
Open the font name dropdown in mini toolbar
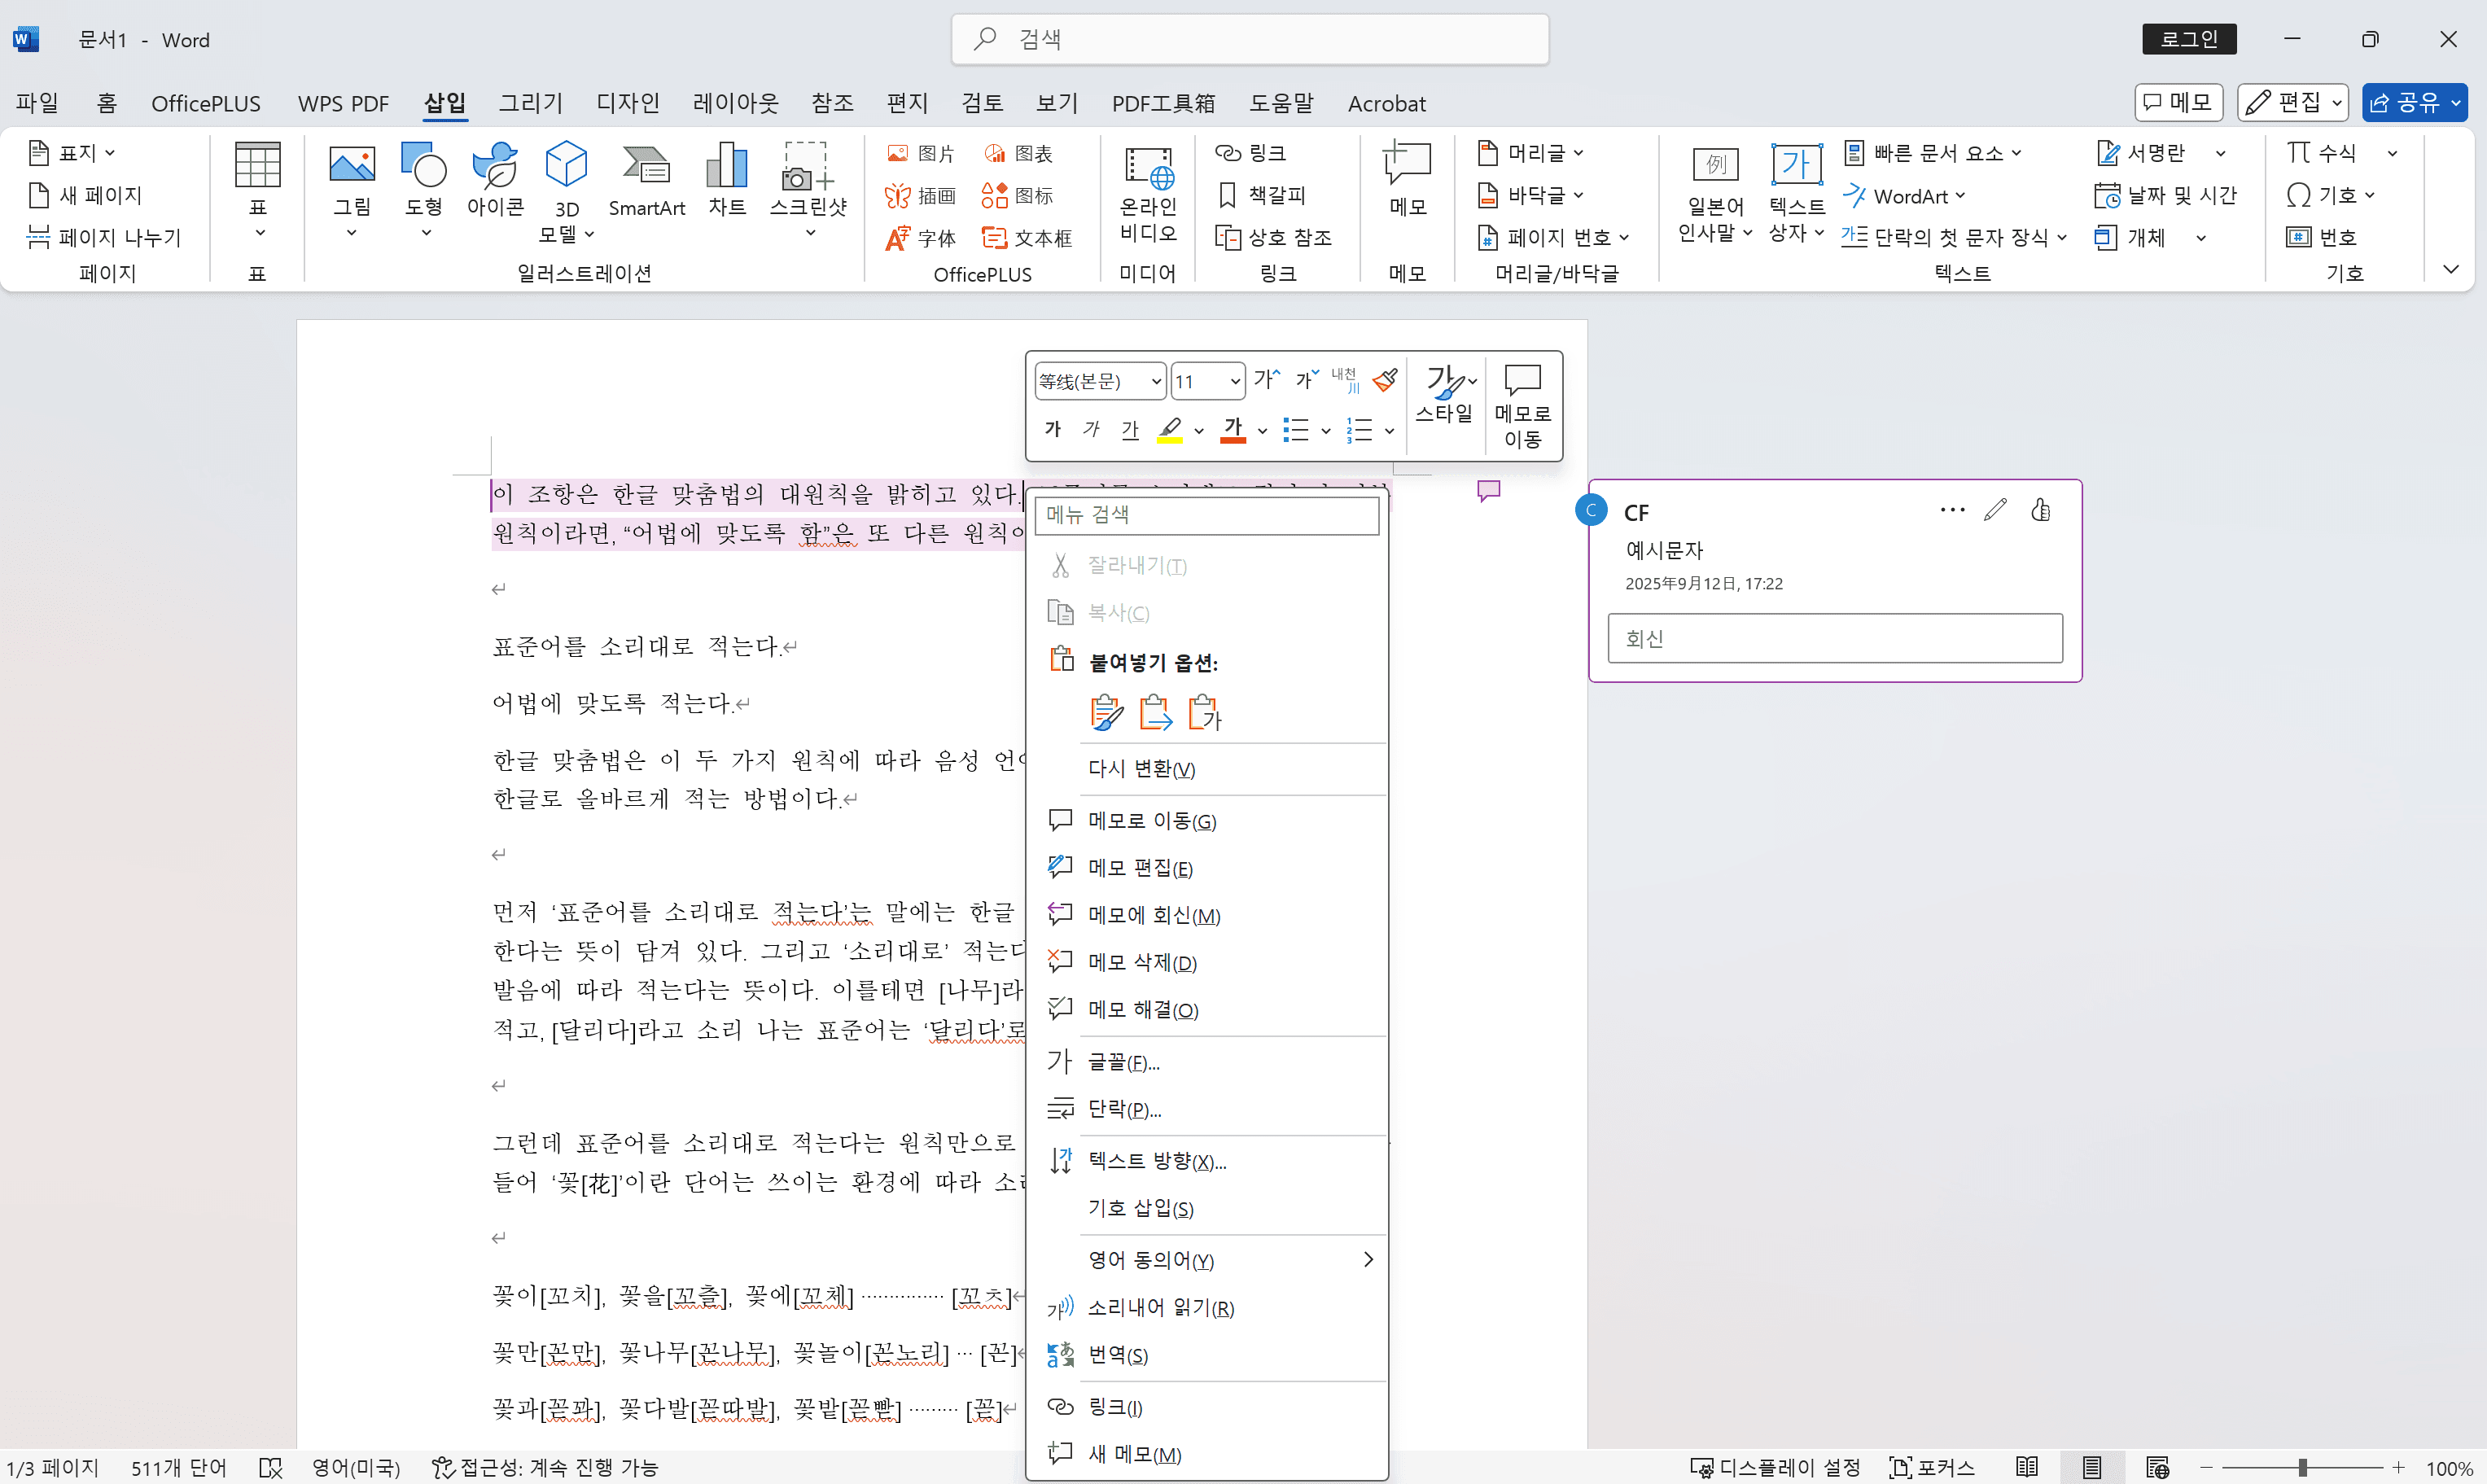click(x=1156, y=381)
